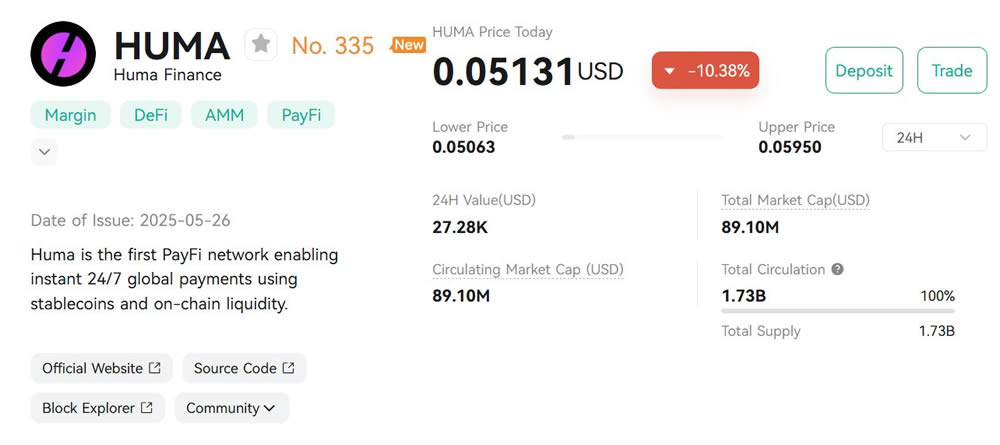Select the Margin tag

[x=70, y=115]
